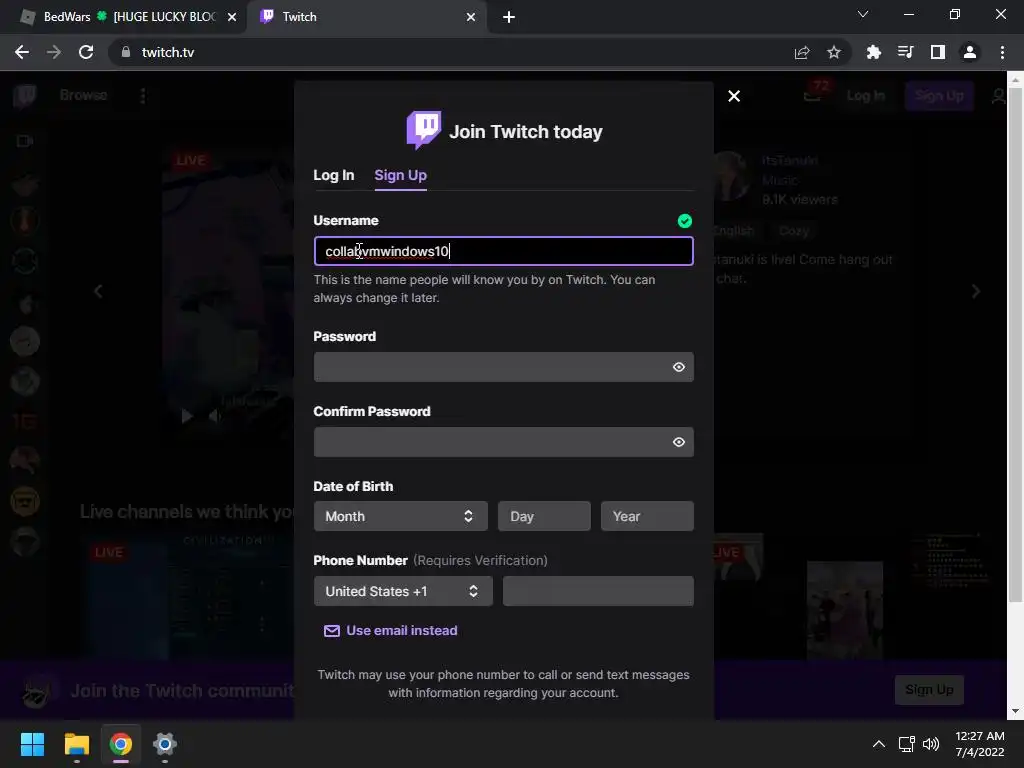Open the volume tray icon

tap(931, 744)
